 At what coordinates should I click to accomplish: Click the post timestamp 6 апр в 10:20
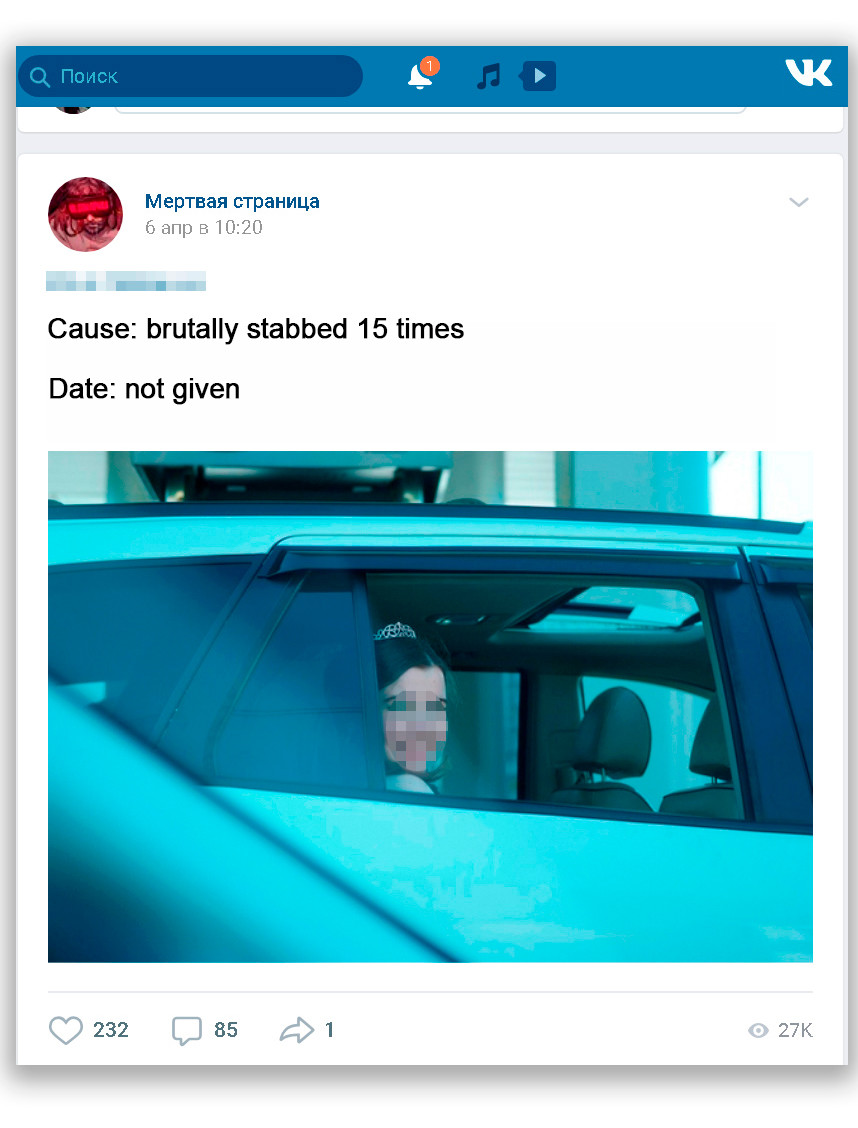204,227
